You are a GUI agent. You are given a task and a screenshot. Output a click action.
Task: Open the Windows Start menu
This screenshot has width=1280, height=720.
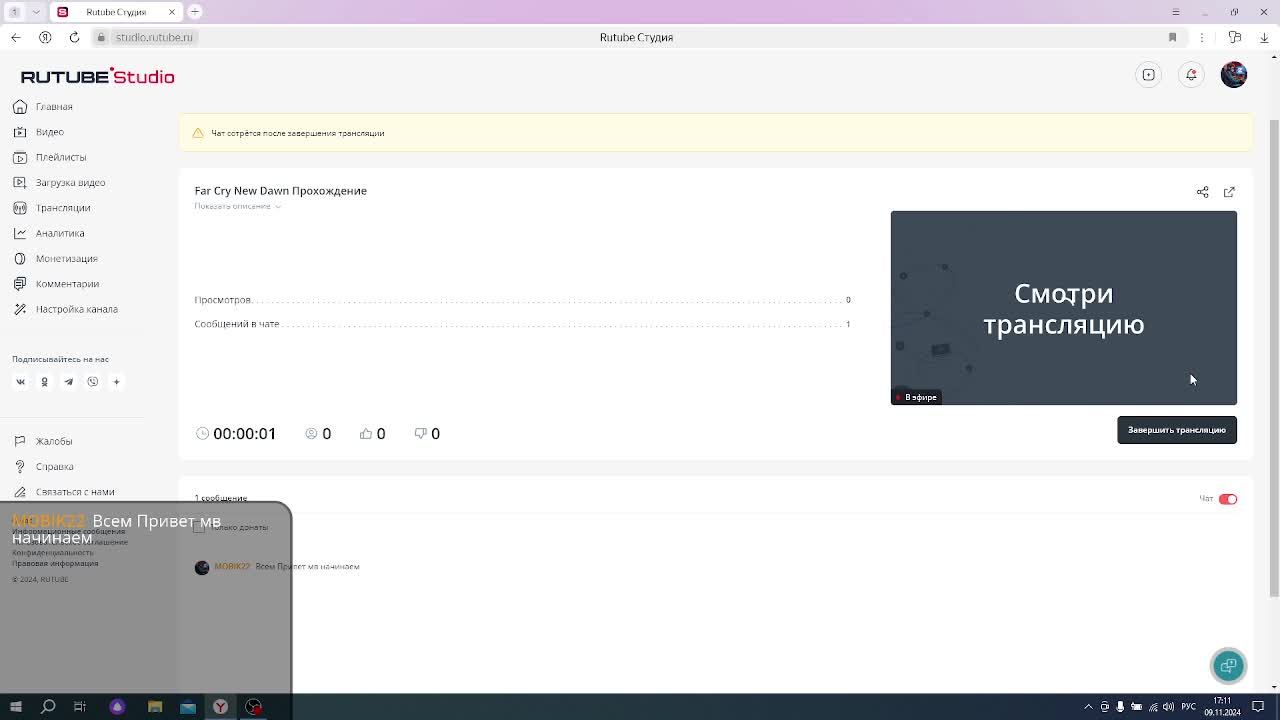[x=15, y=707]
